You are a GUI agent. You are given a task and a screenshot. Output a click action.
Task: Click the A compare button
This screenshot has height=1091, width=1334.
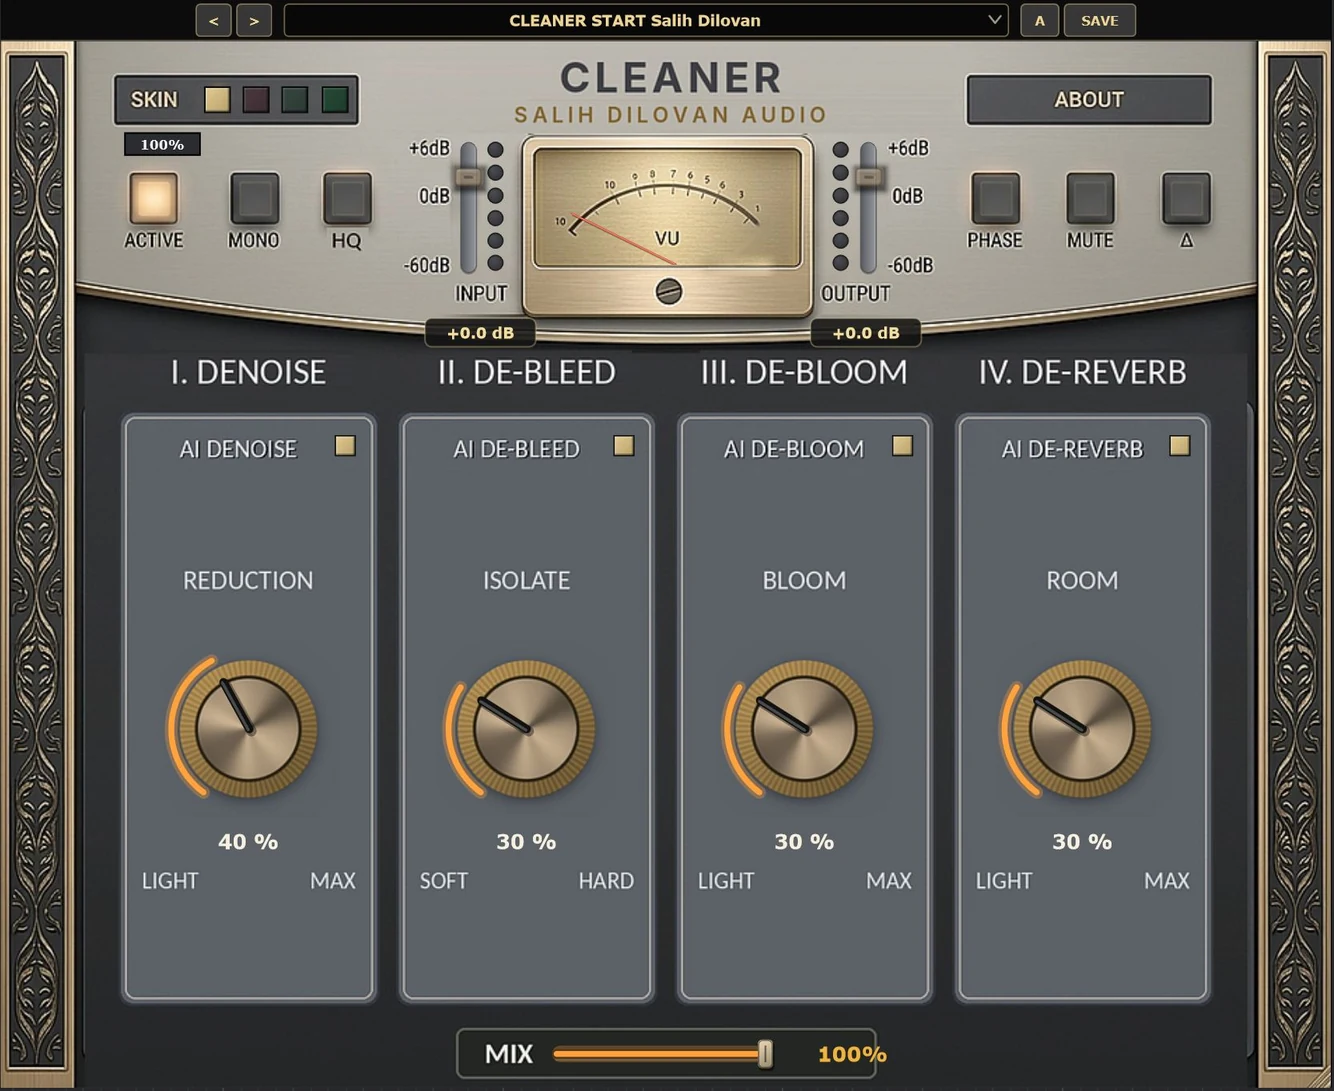[x=1040, y=20]
